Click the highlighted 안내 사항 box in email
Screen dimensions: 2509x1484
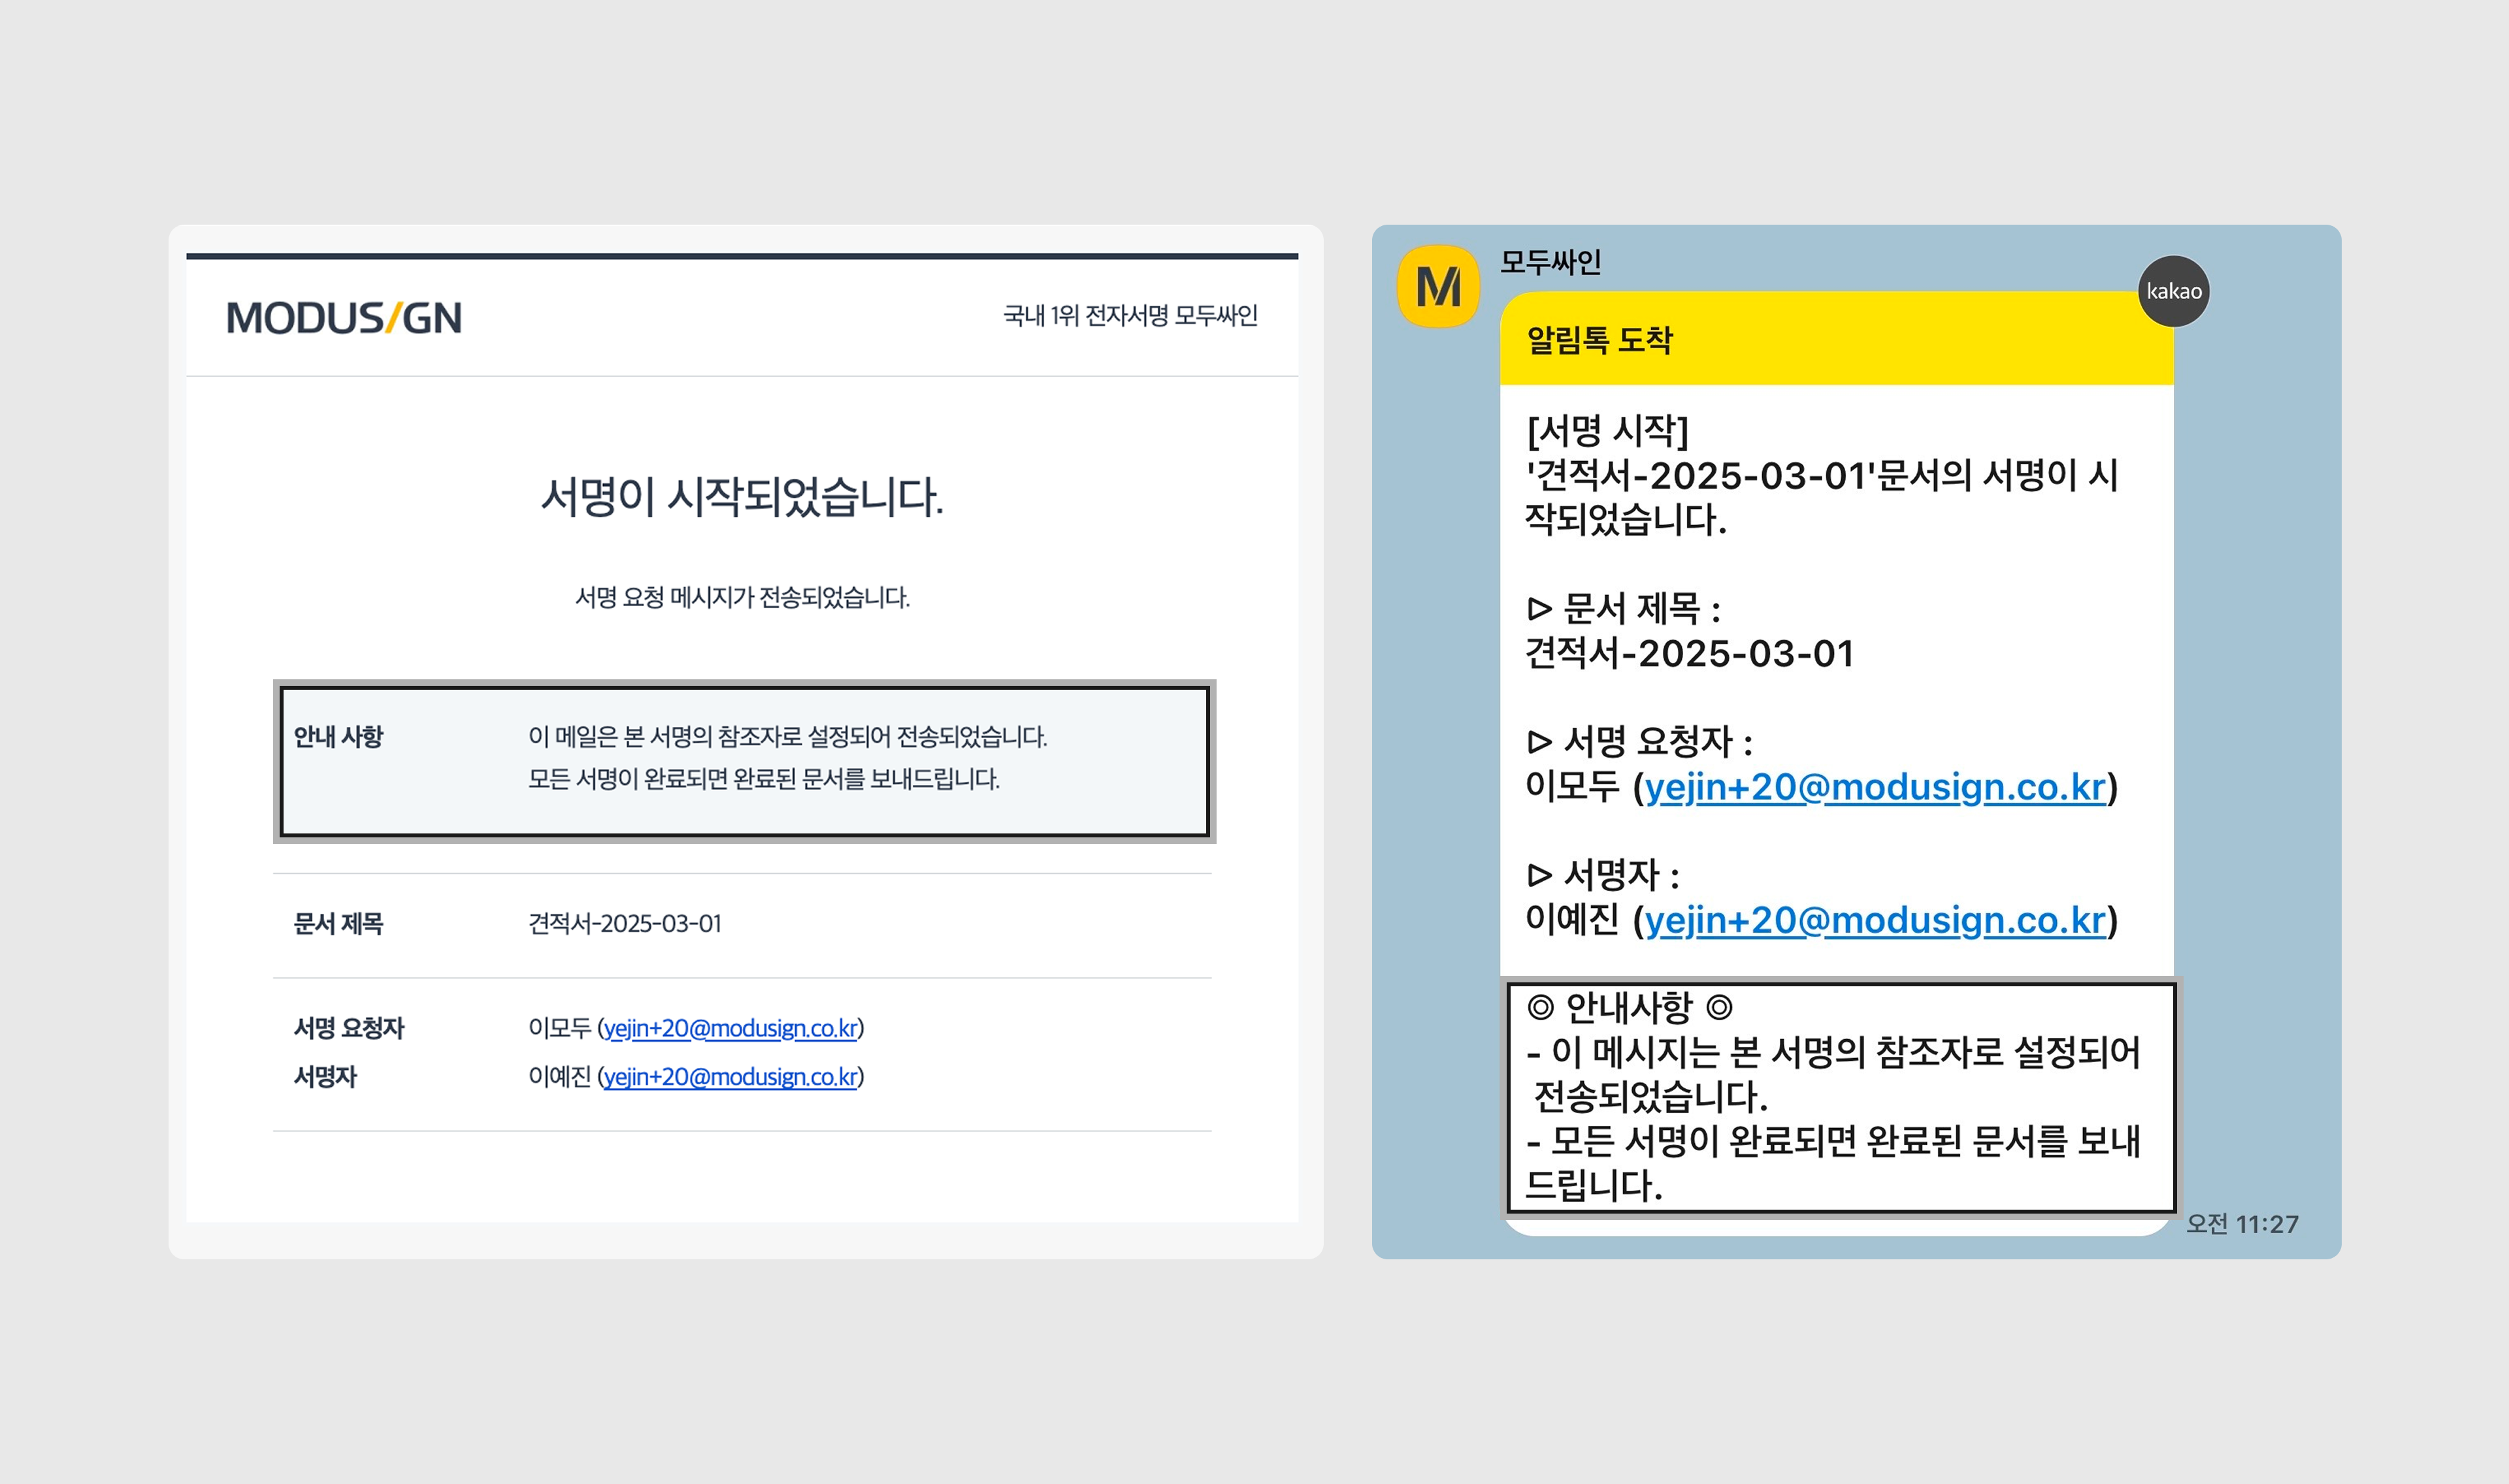[x=744, y=760]
